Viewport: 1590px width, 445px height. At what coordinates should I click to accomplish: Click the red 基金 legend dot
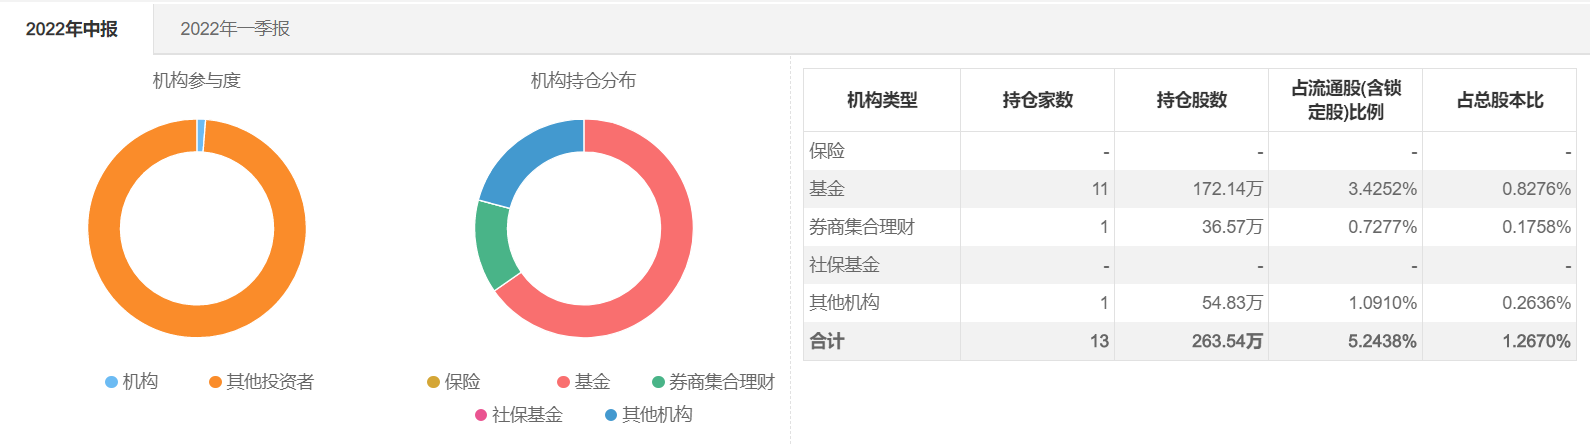click(564, 382)
